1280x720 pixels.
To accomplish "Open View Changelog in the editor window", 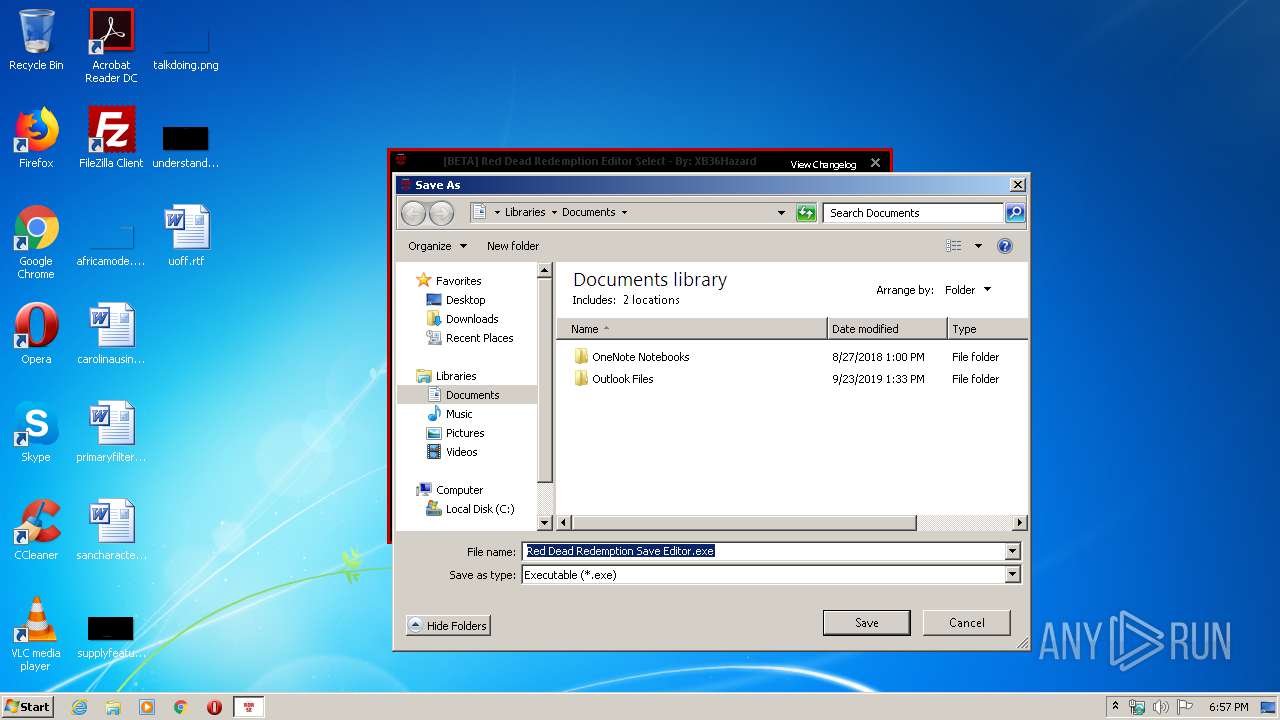I will point(823,164).
